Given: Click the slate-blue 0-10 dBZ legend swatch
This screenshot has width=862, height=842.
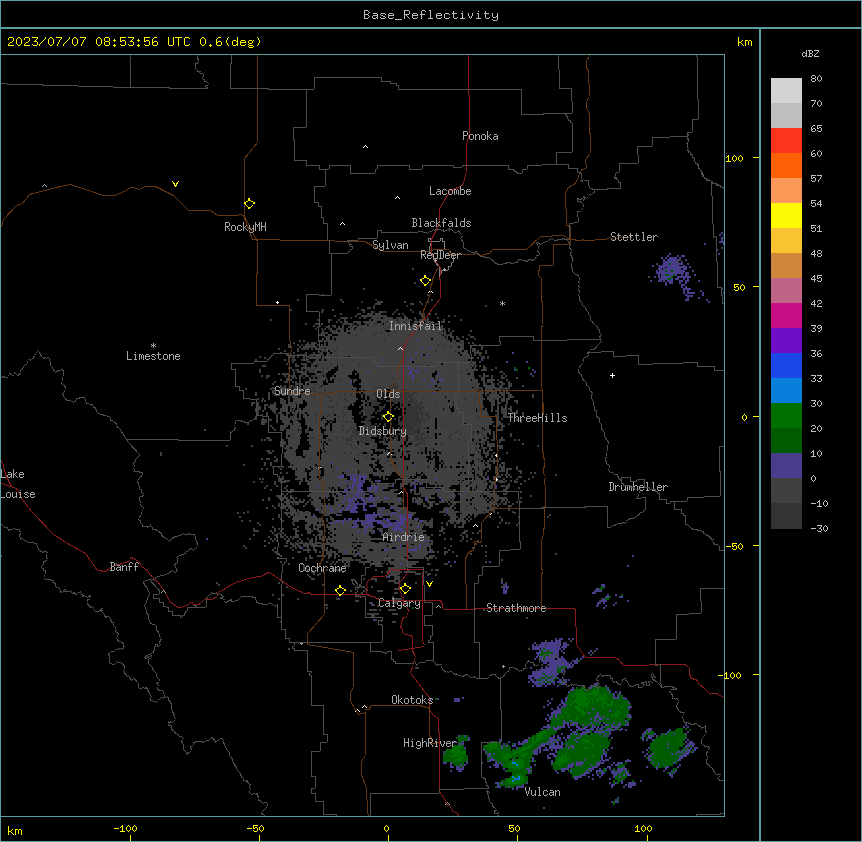Looking at the screenshot, I should (x=786, y=466).
